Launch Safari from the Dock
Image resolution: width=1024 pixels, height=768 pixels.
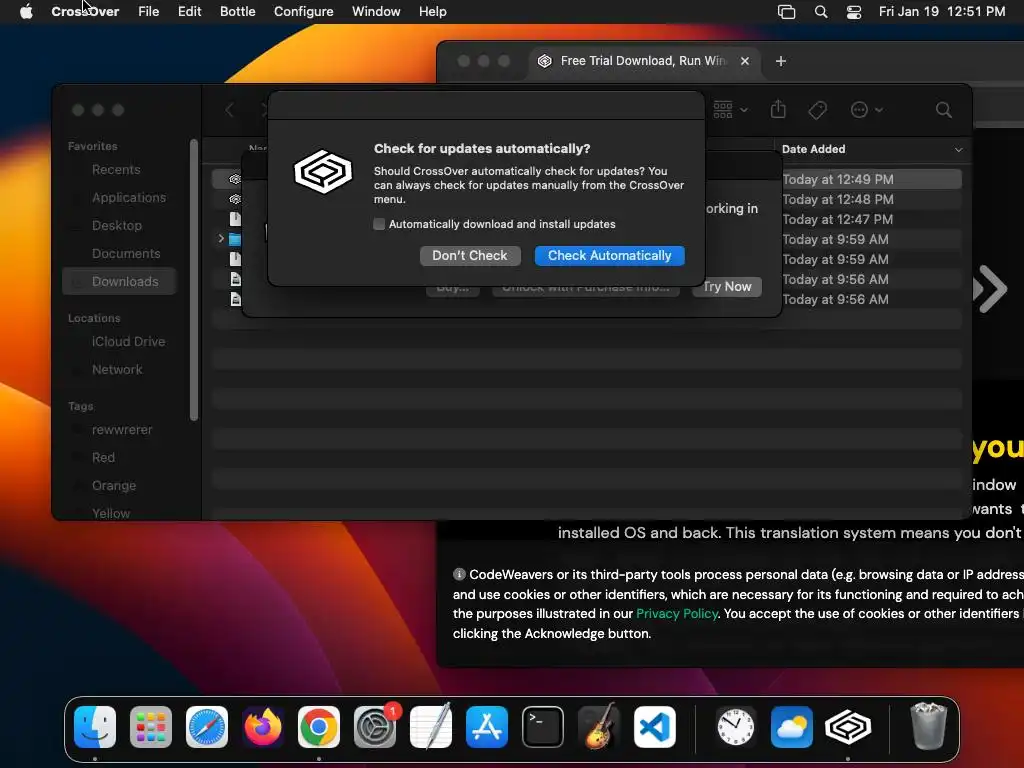click(x=207, y=727)
